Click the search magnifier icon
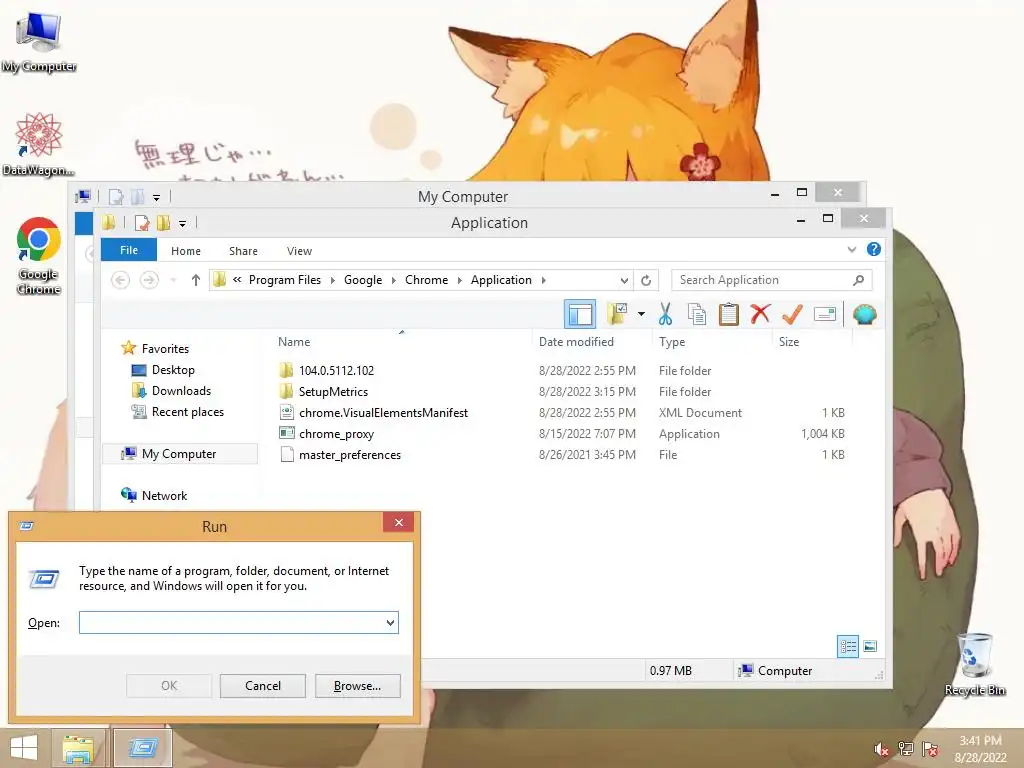1024x768 pixels. click(x=858, y=280)
